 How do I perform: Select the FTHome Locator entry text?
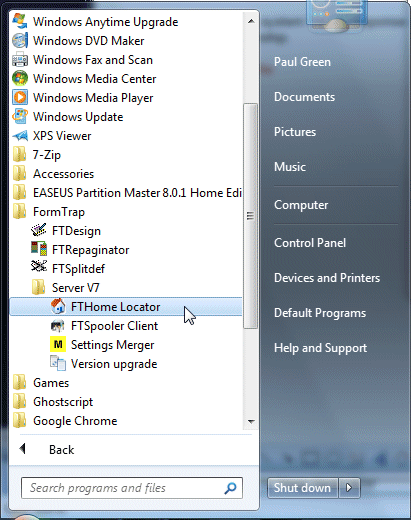point(115,307)
